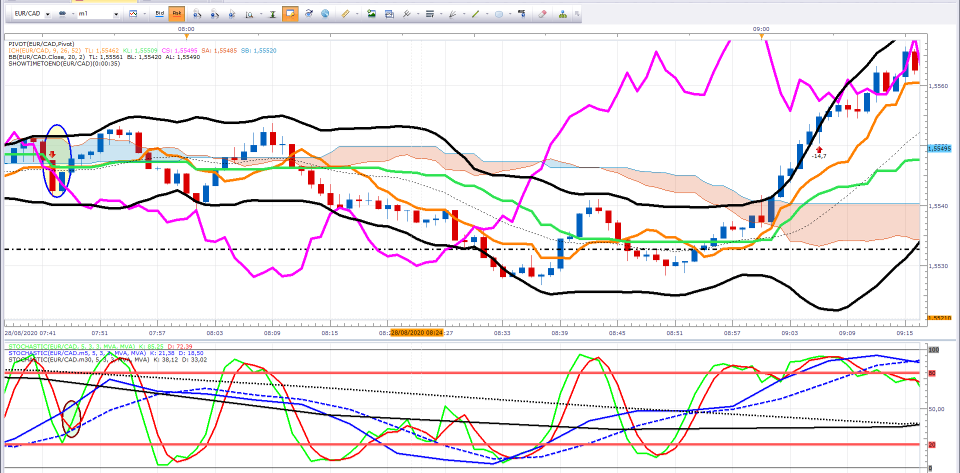
Task: Expand the horizontal lines dropdown arrow
Action: tap(441, 13)
